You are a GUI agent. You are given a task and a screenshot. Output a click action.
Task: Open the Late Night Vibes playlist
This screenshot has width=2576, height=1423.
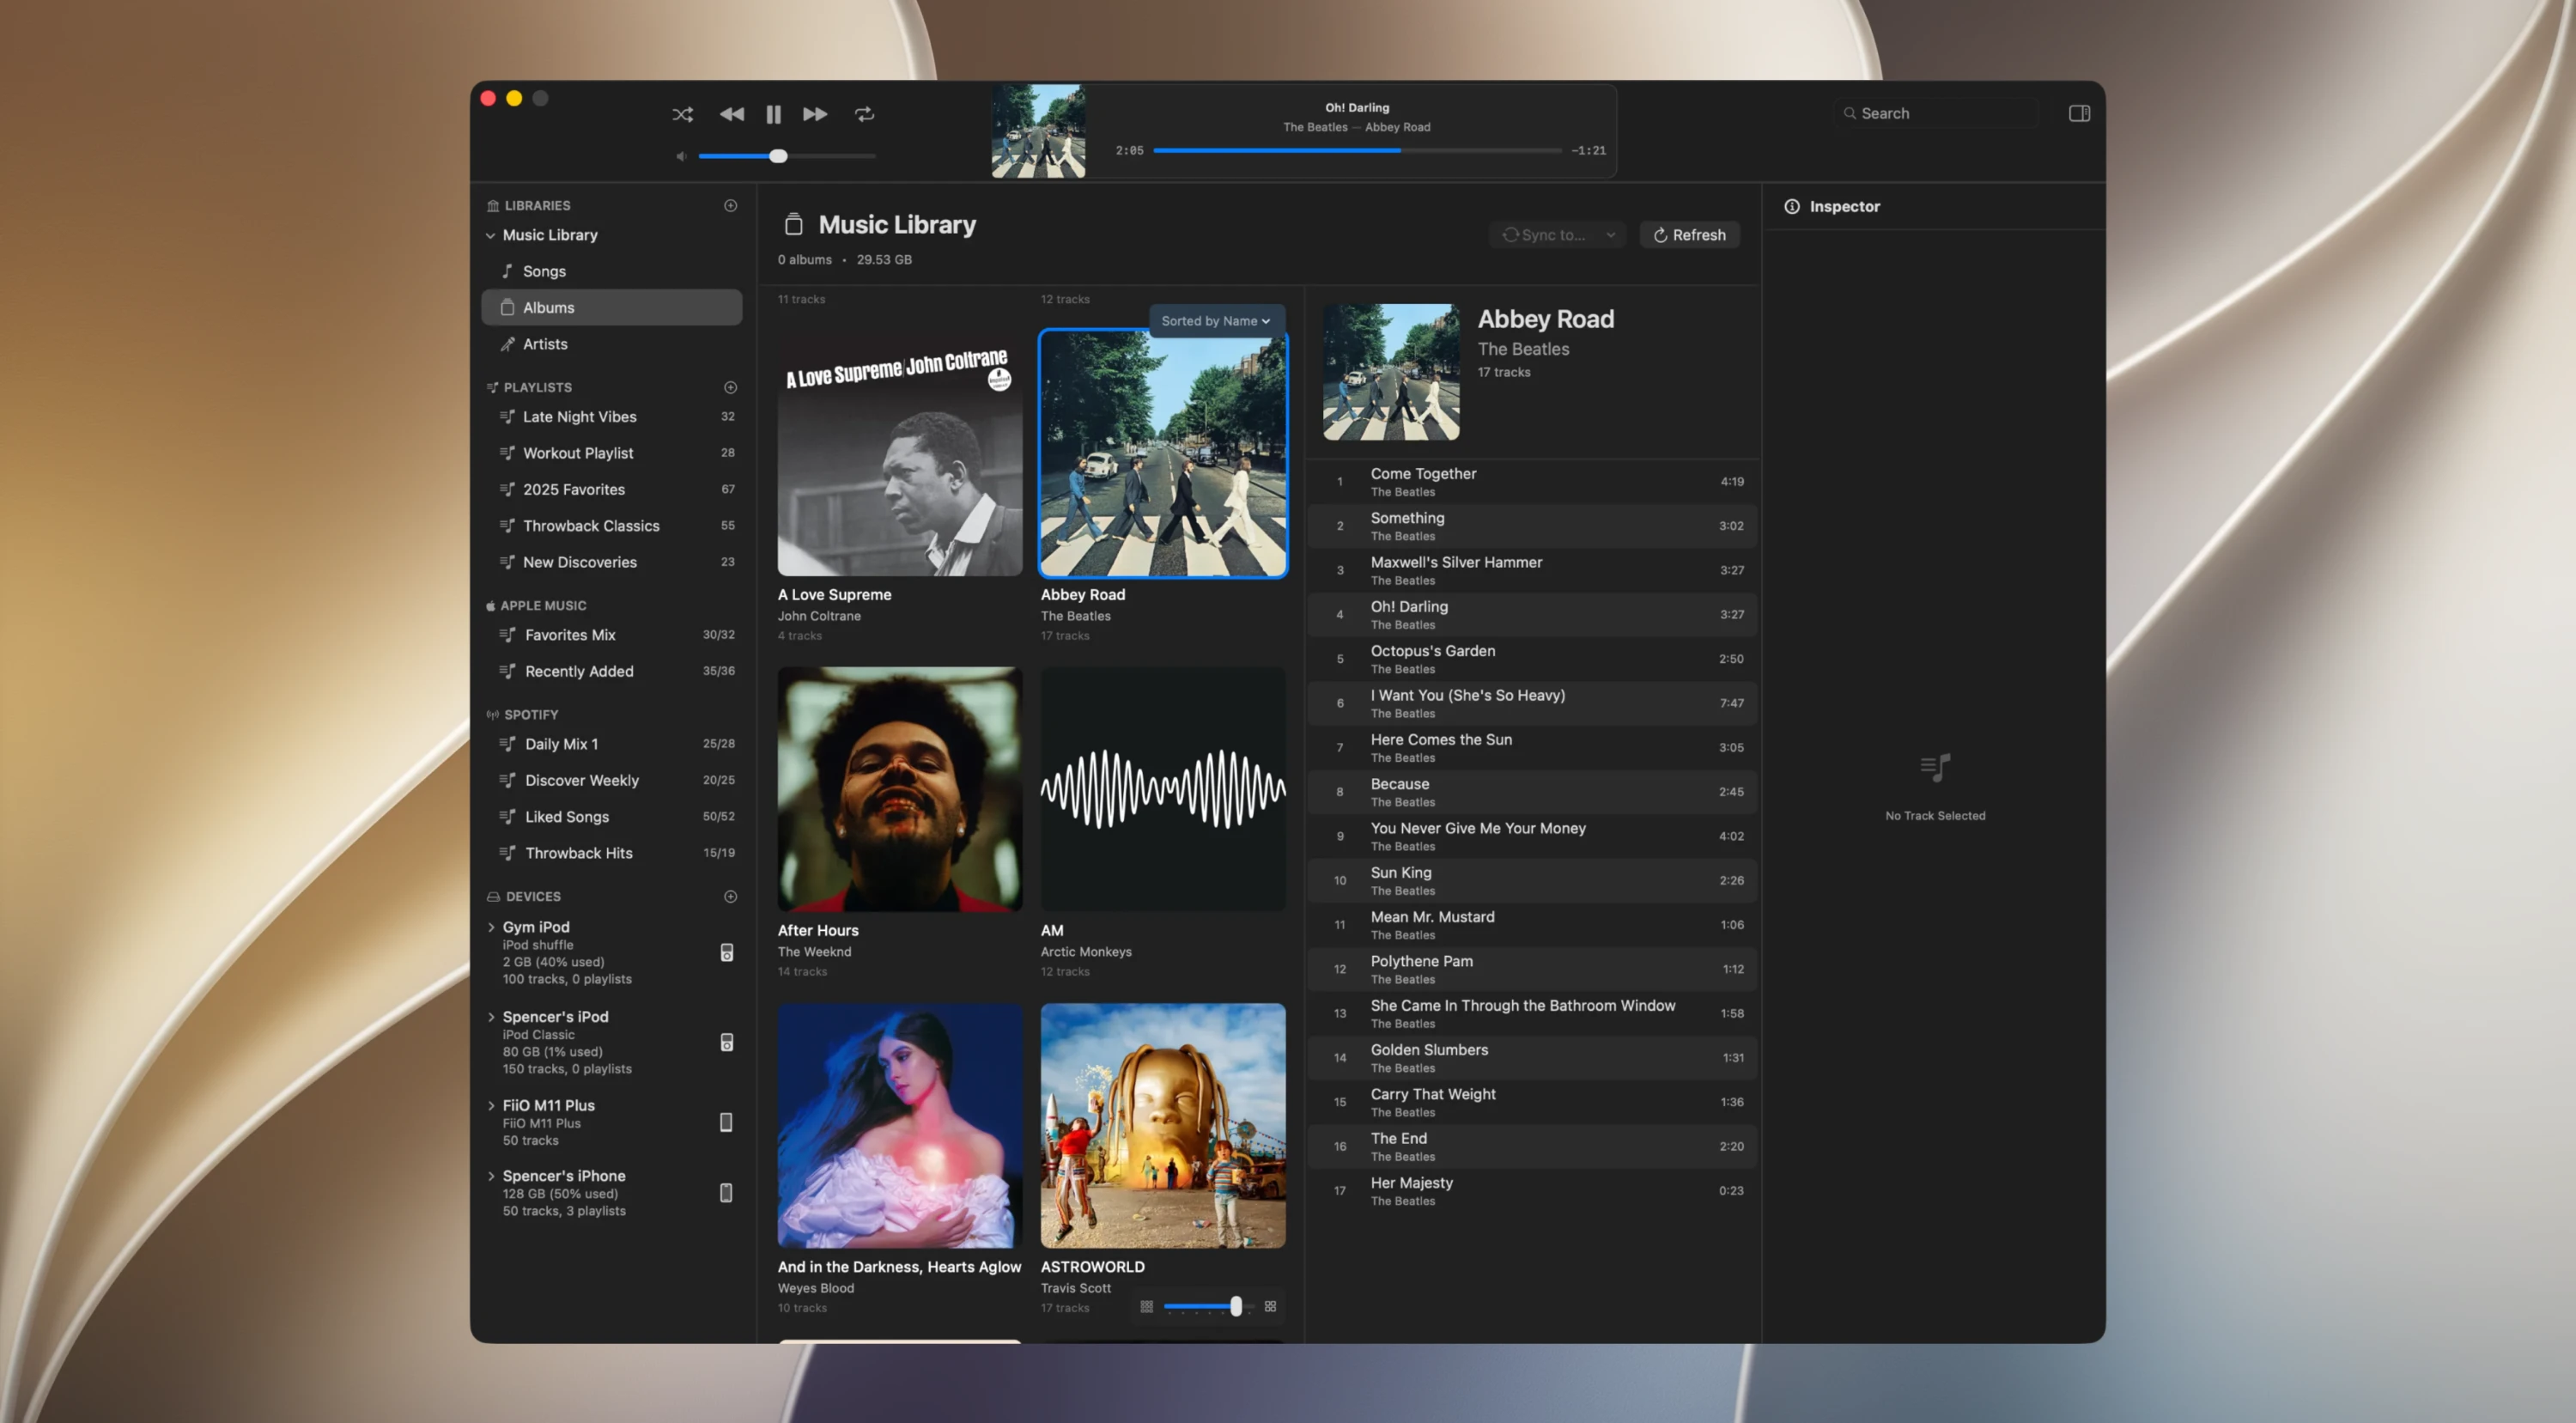pyautogui.click(x=612, y=416)
